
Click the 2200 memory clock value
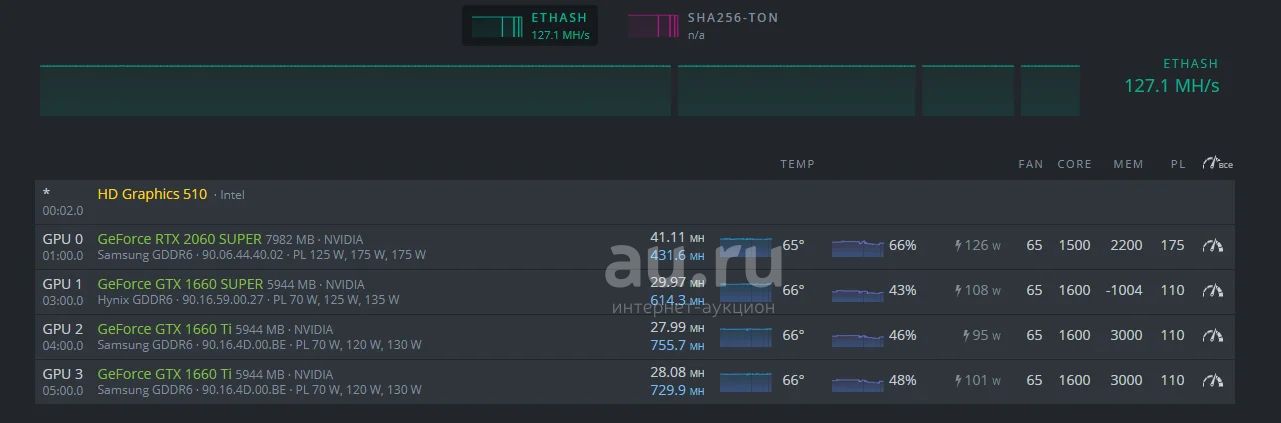pos(1126,245)
